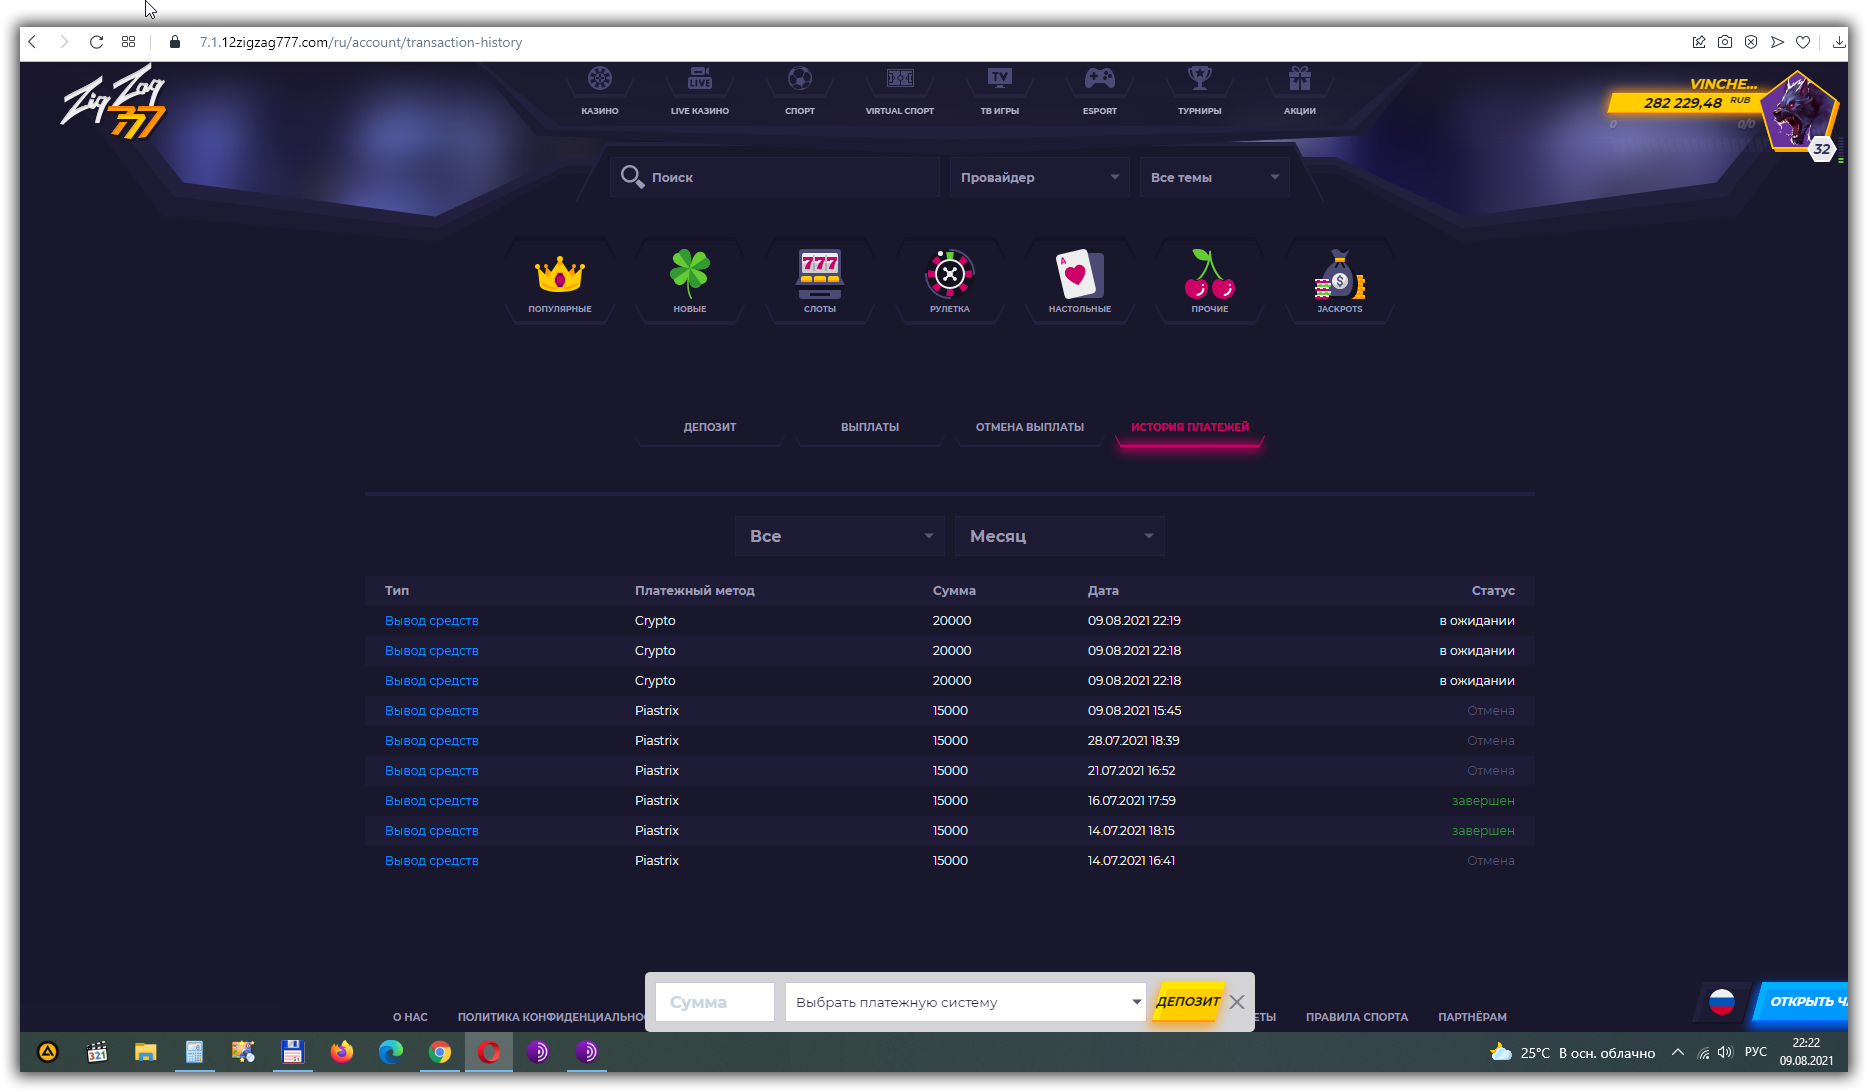The width and height of the screenshot is (1868, 1092).
Task: Click Вывод средств dated 16.07.2021 17:59
Action: (432, 801)
